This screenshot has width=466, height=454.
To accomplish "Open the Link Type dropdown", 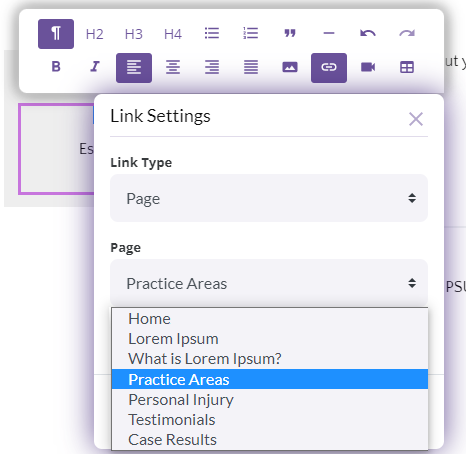I will [269, 198].
